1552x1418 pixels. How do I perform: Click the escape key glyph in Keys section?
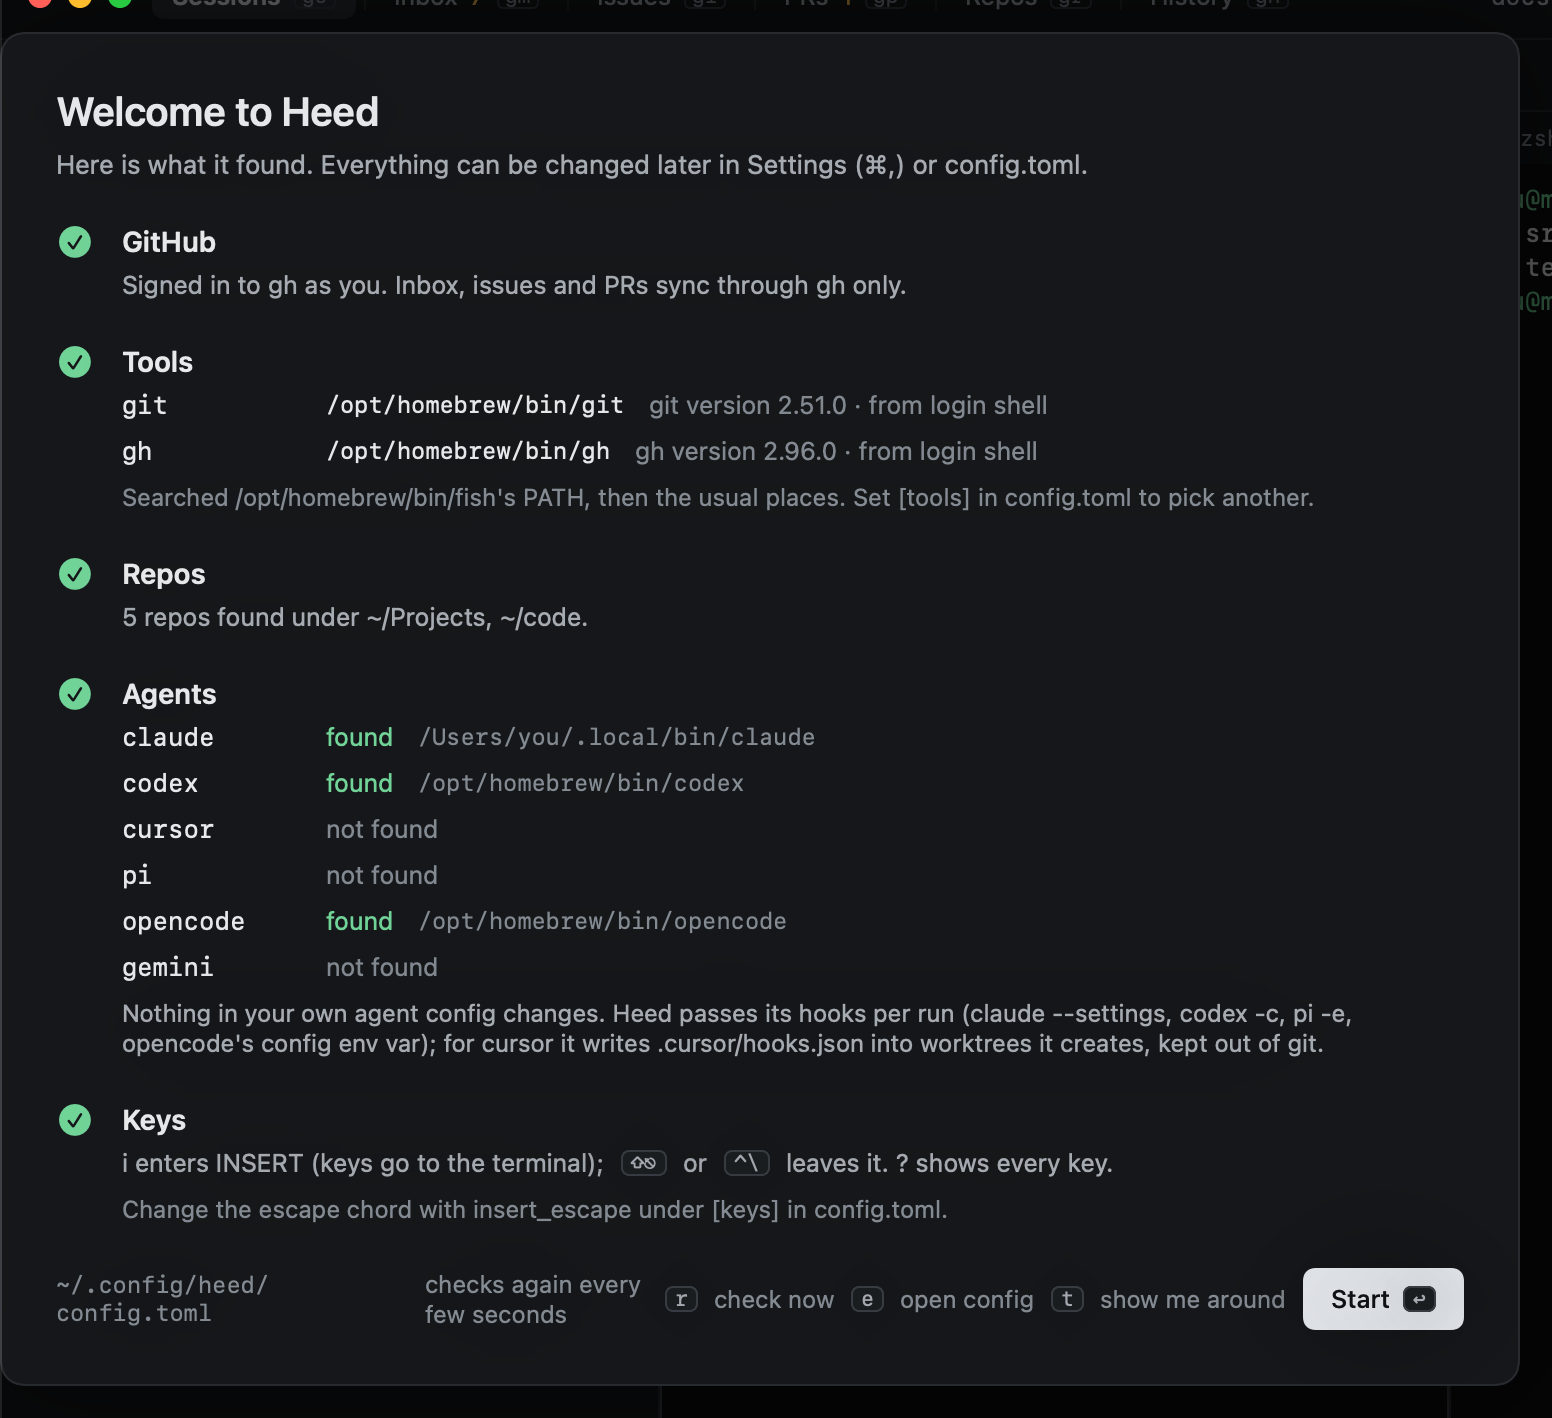644,1163
